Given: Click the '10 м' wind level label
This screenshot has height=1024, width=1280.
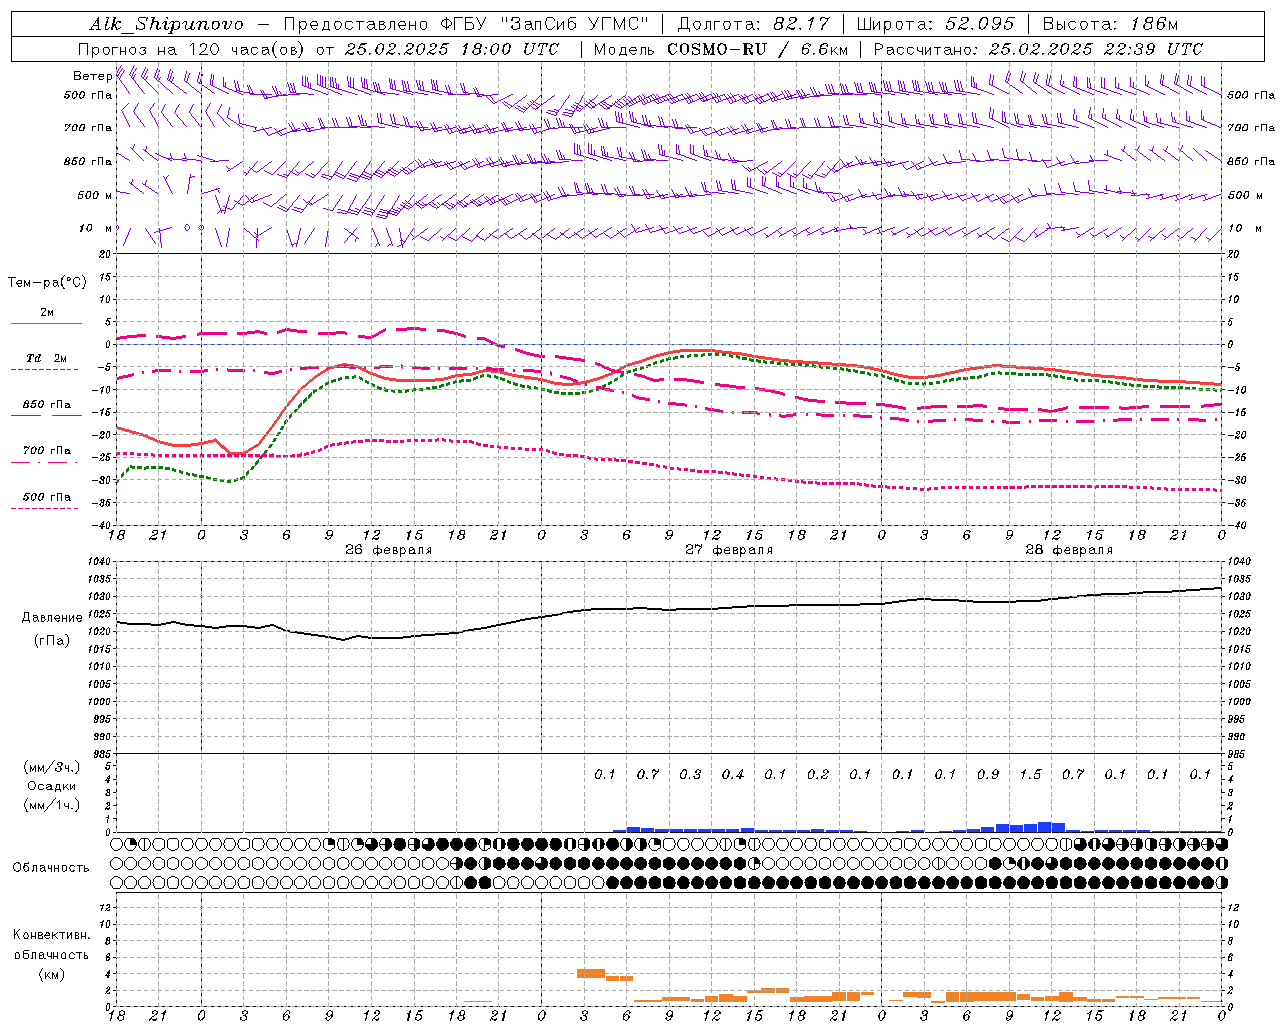Looking at the screenshot, I should [x=96, y=228].
